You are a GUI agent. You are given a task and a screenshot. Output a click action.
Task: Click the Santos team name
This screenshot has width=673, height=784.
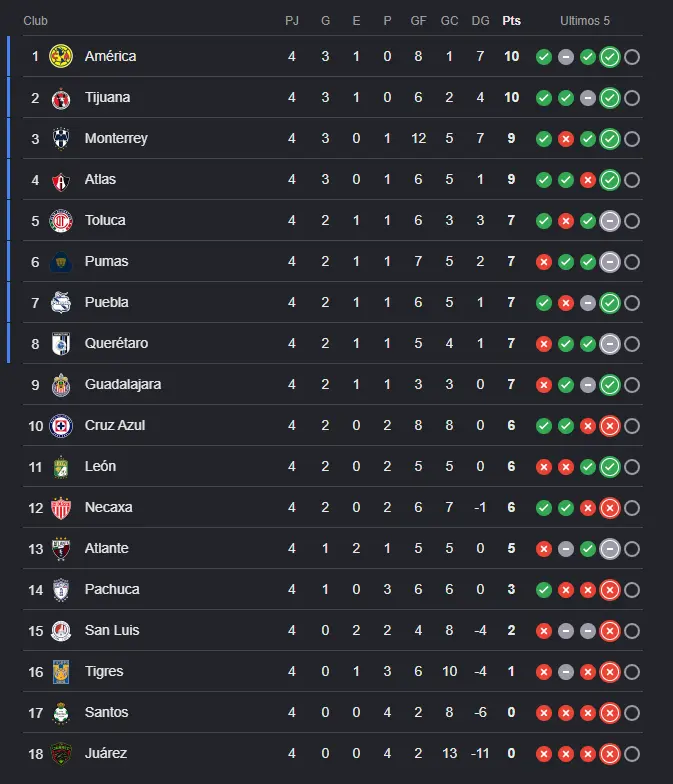pyautogui.click(x=106, y=712)
